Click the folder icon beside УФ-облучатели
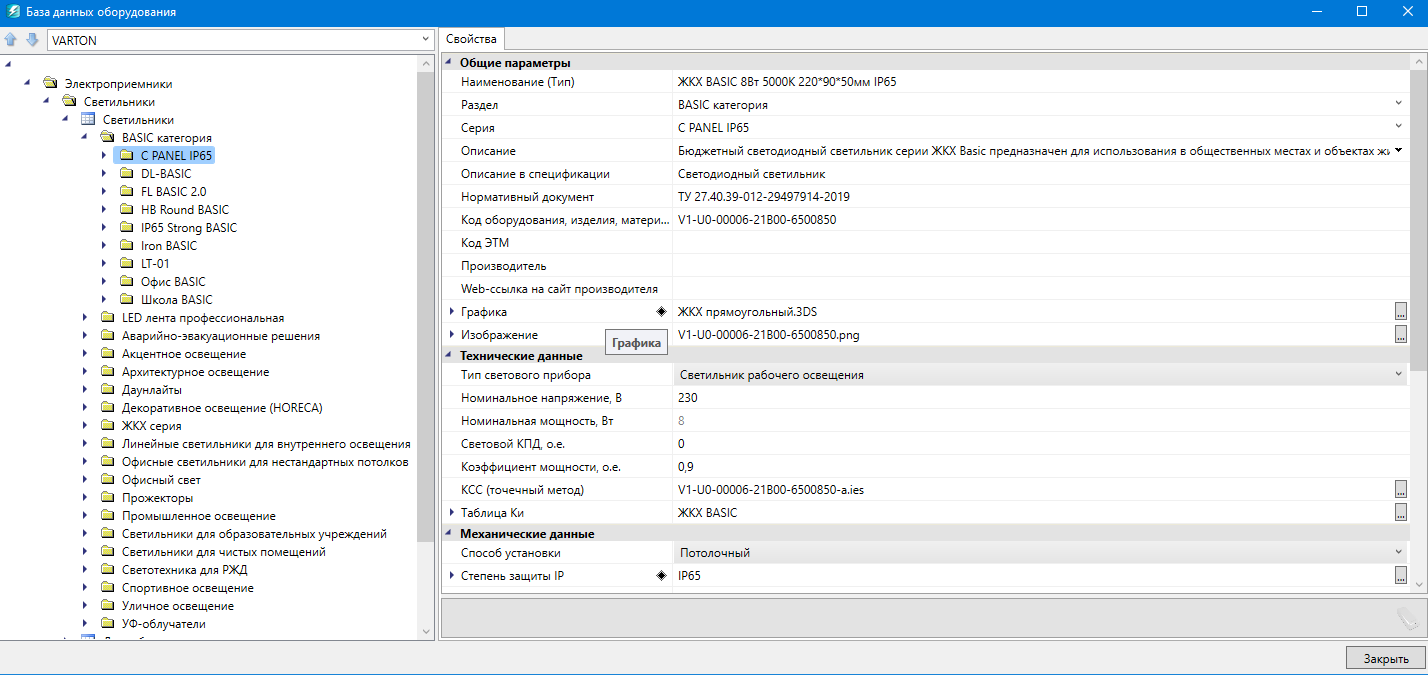This screenshot has width=1428, height=675. (x=108, y=624)
